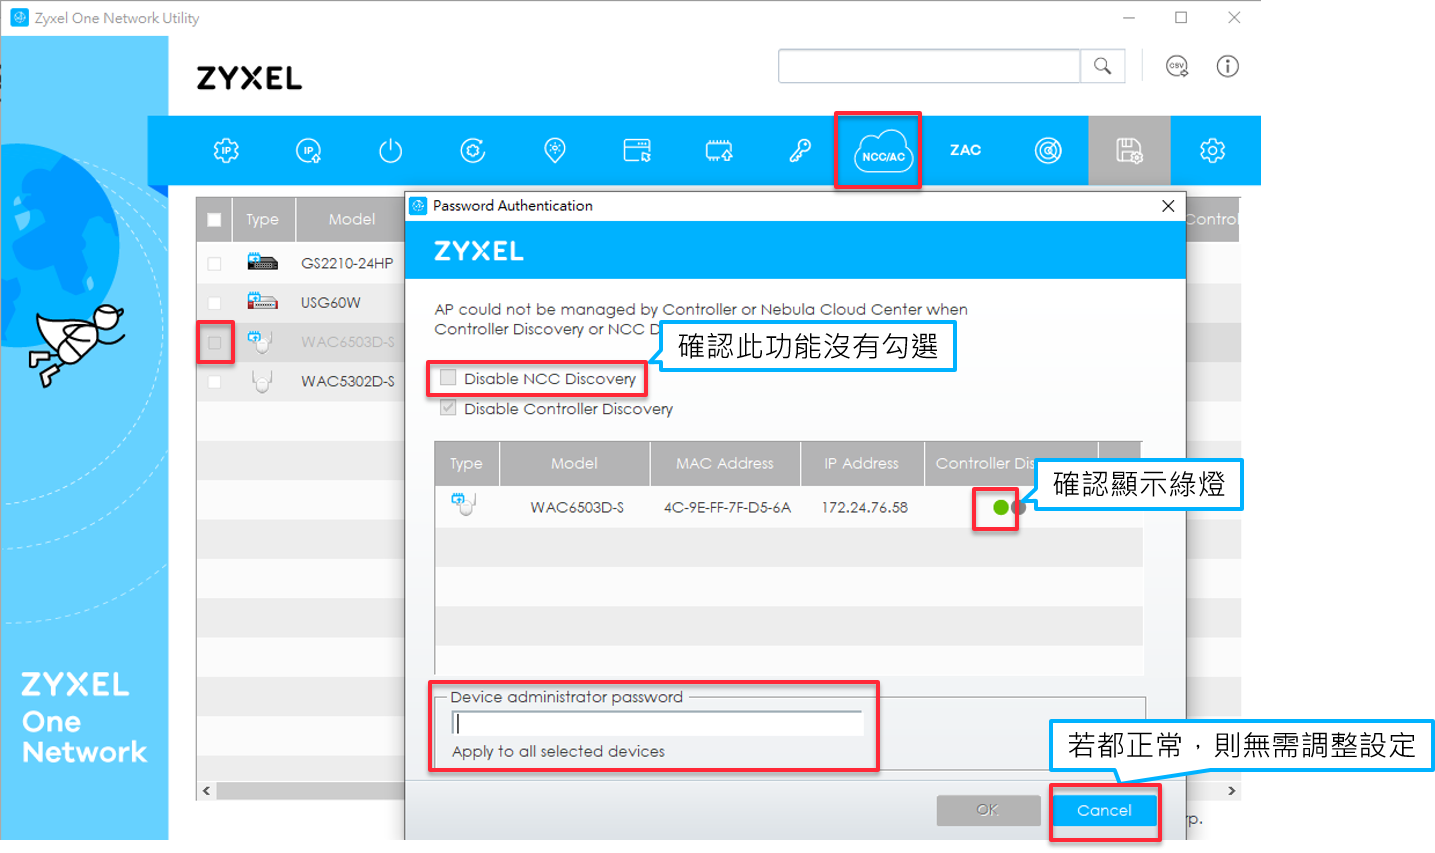
Task: Minimize the Zyxel One Network Utility window
Action: [1129, 18]
